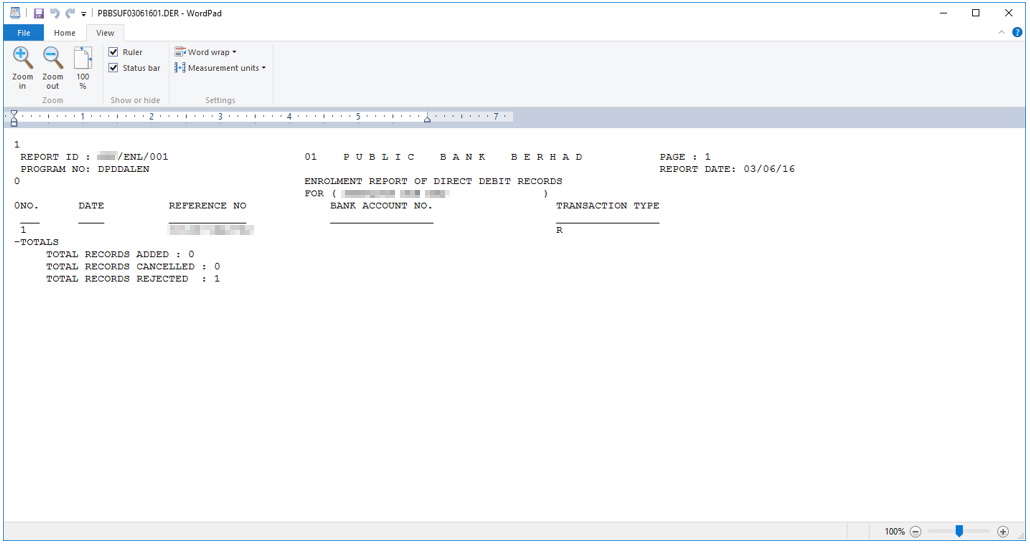Expand the Word wrap dropdown
1030x544 pixels.
206,52
